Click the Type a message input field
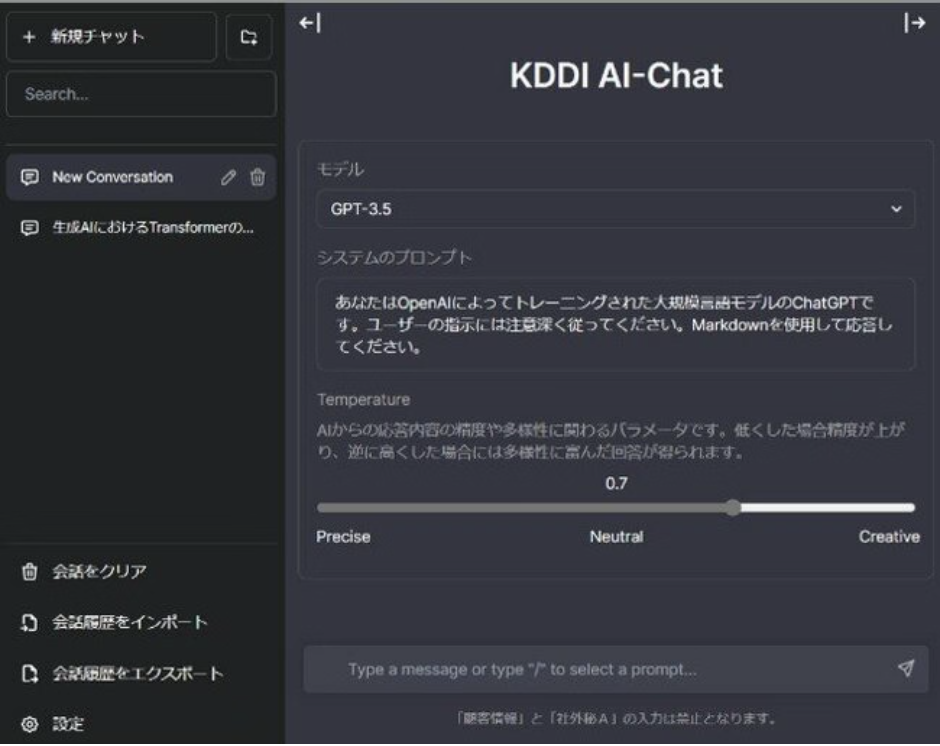This screenshot has width=940, height=746. (x=600, y=669)
